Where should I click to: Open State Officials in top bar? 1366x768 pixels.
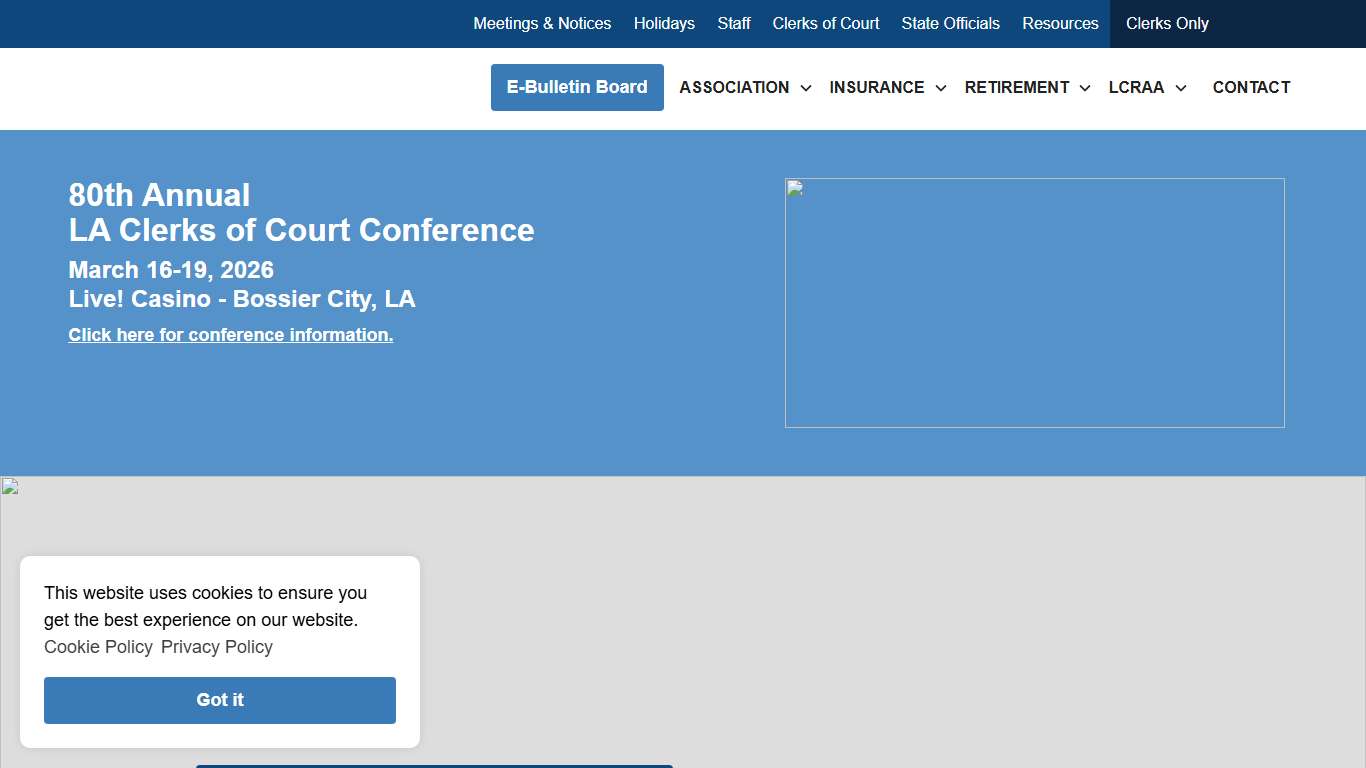pos(950,23)
